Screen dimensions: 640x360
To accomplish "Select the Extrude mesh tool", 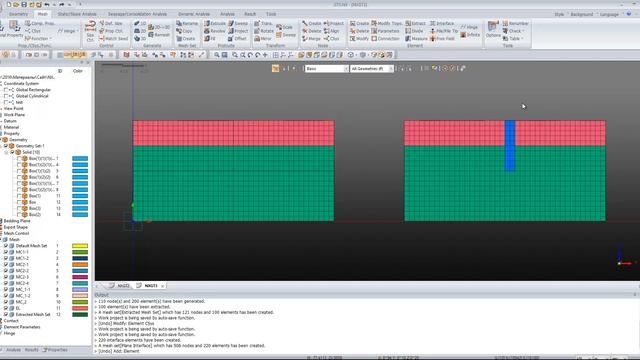I will 215,23.
